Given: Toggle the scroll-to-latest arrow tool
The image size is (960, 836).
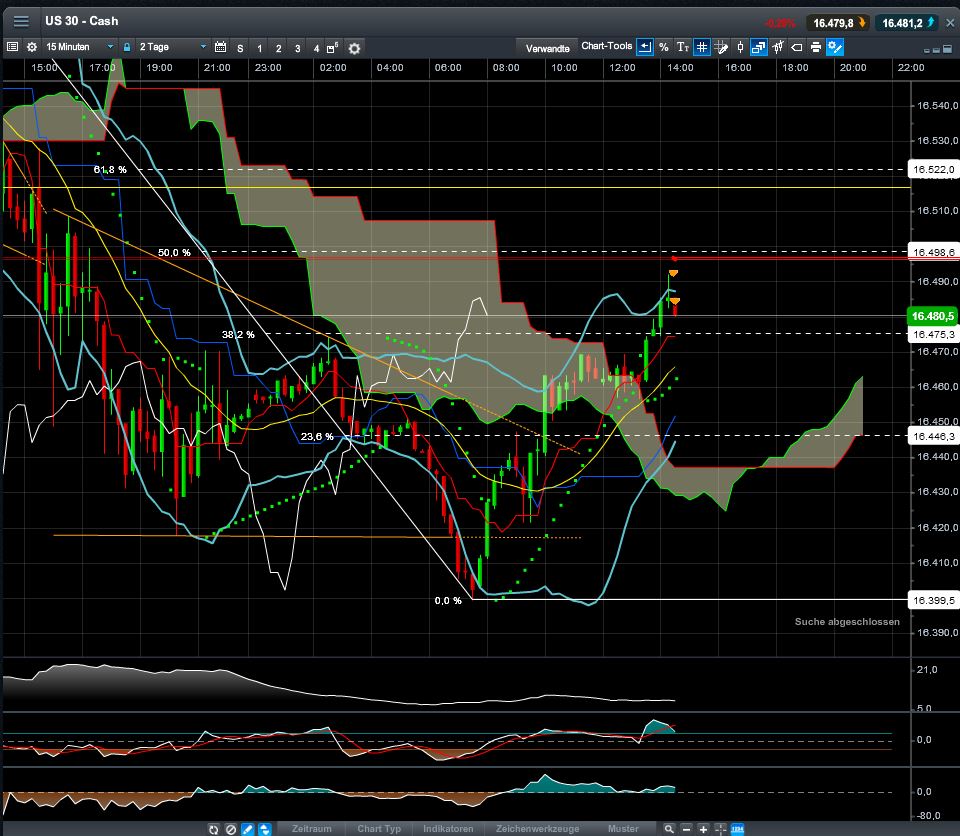Looking at the screenshot, I should pyautogui.click(x=645, y=47).
